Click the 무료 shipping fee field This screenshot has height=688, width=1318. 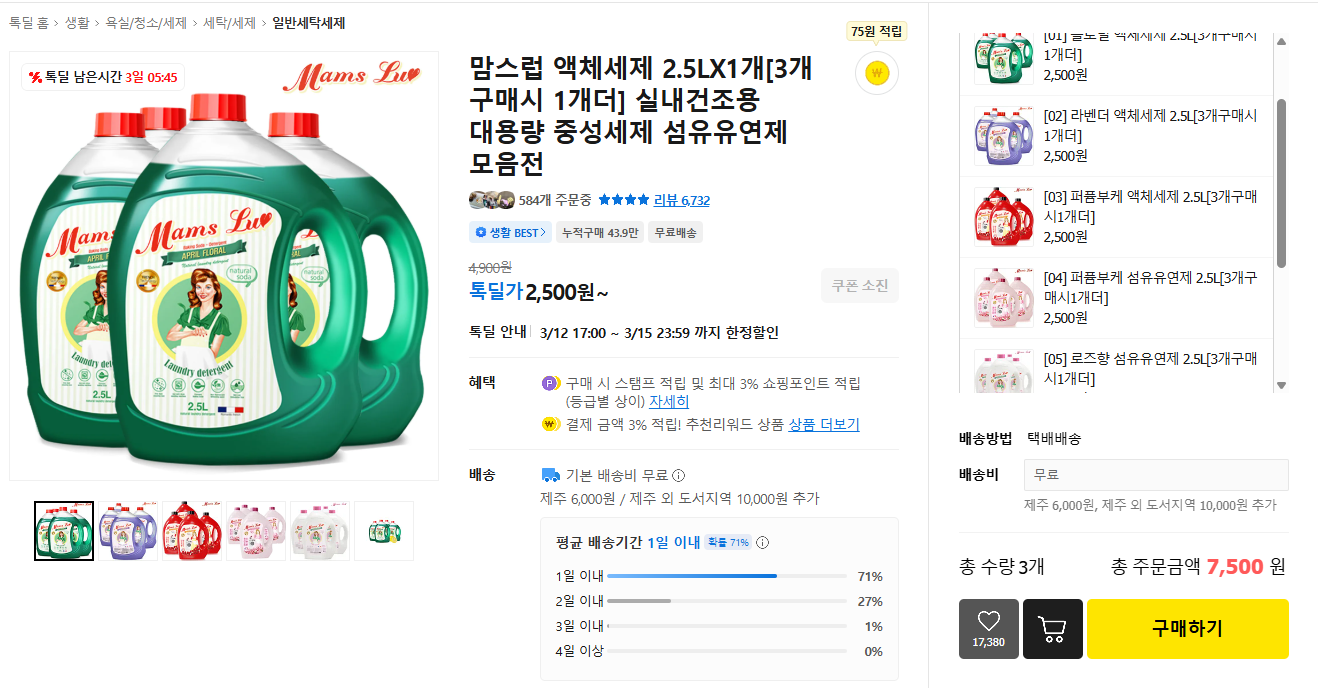point(1155,475)
